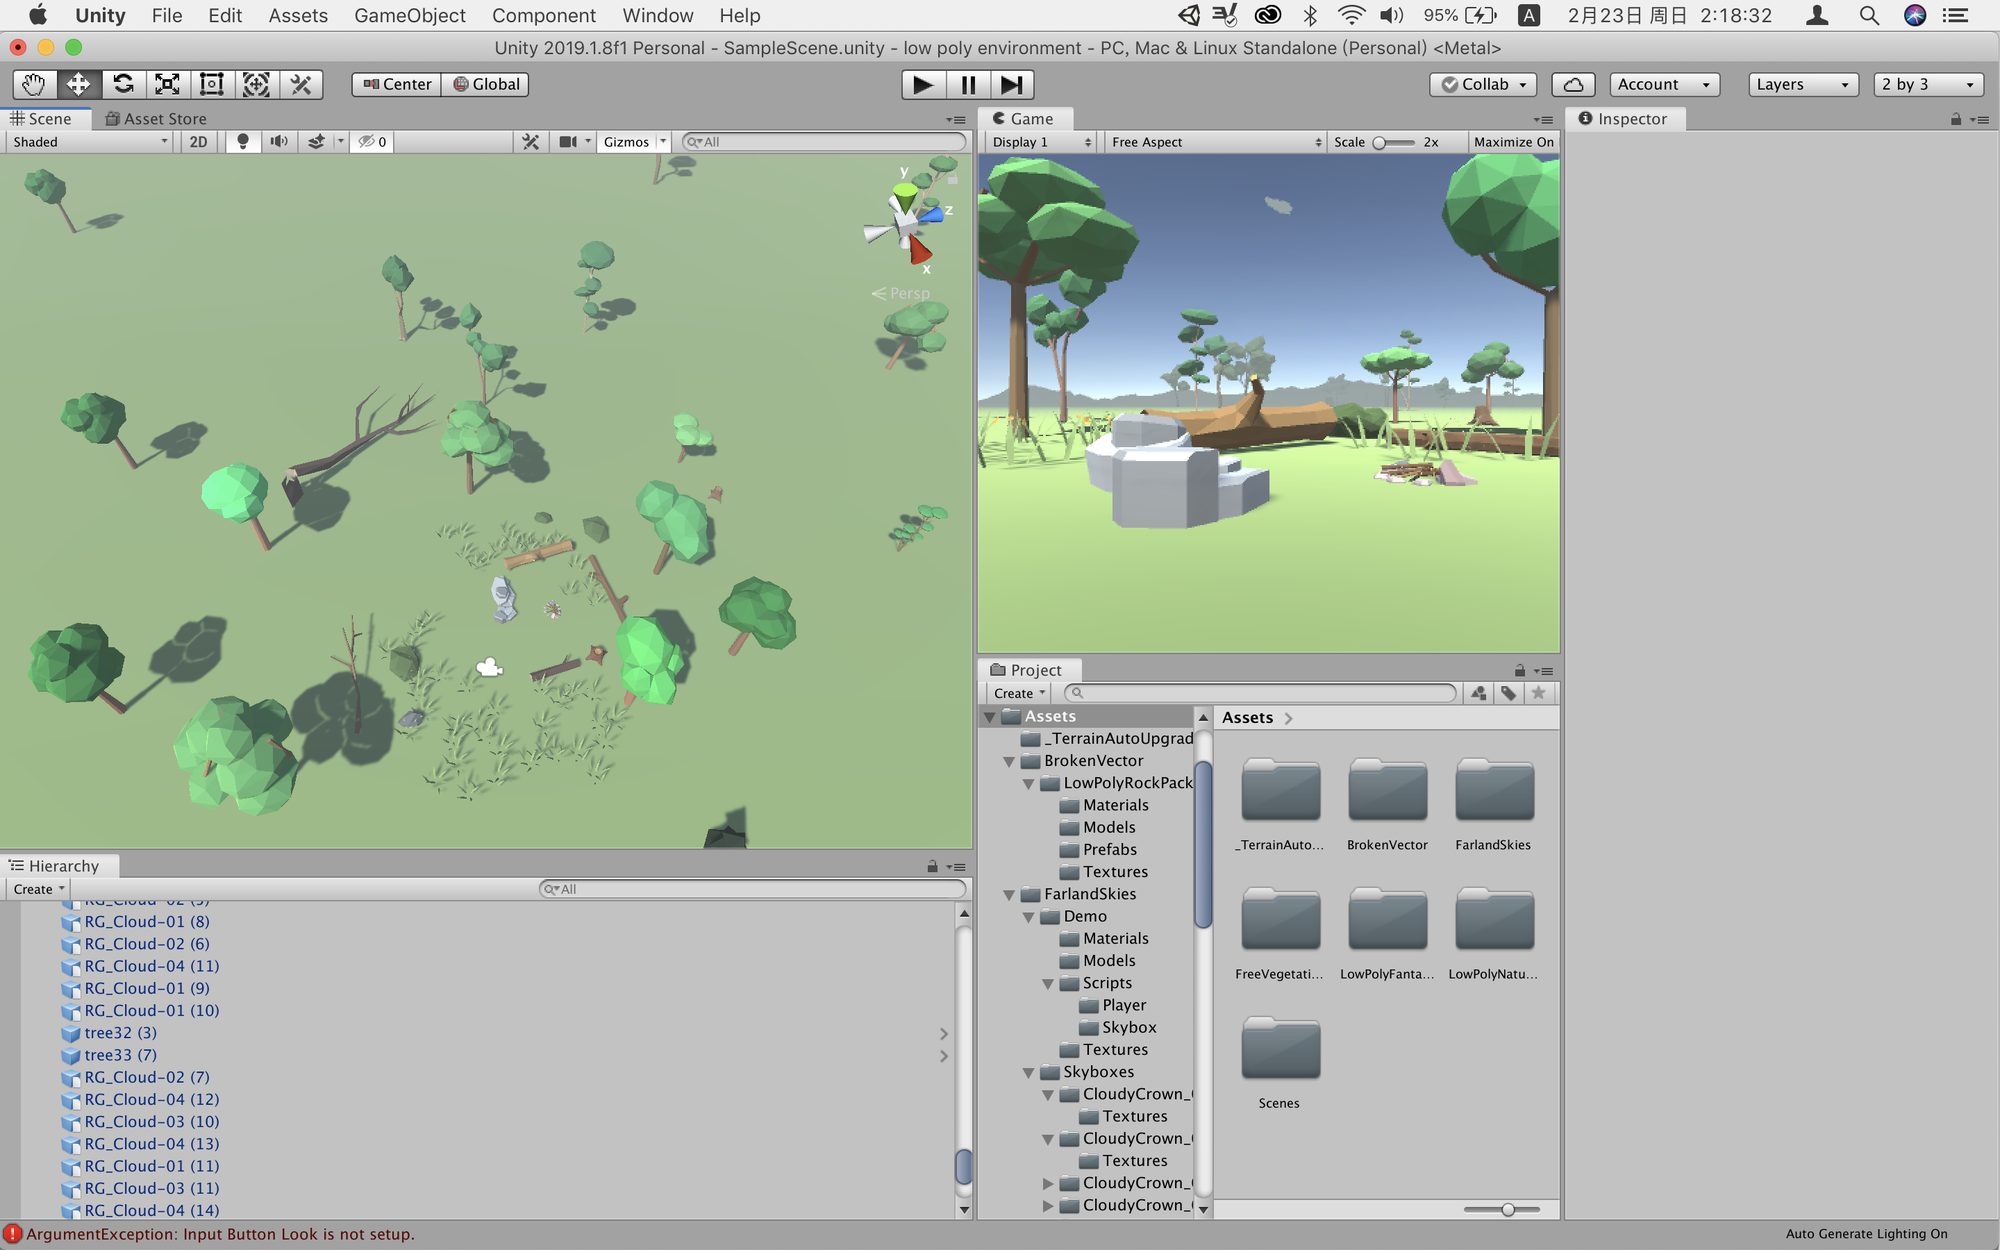Open the Scenes folder thumbnail

tap(1280, 1062)
